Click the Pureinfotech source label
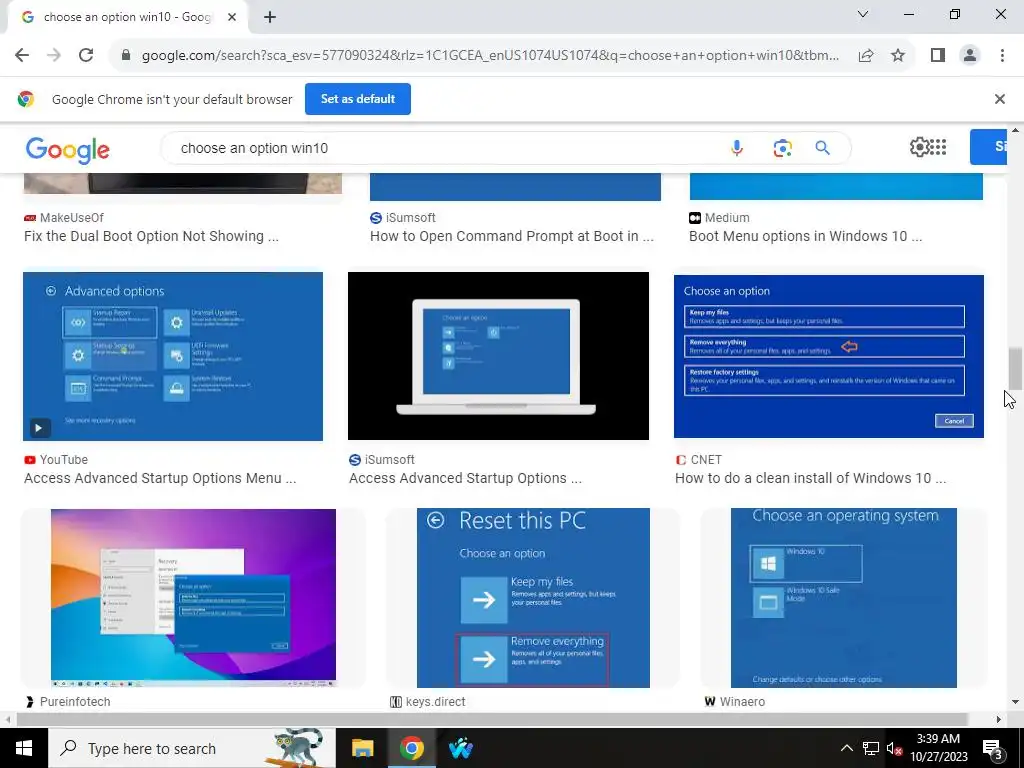This screenshot has width=1024, height=768. click(75, 702)
